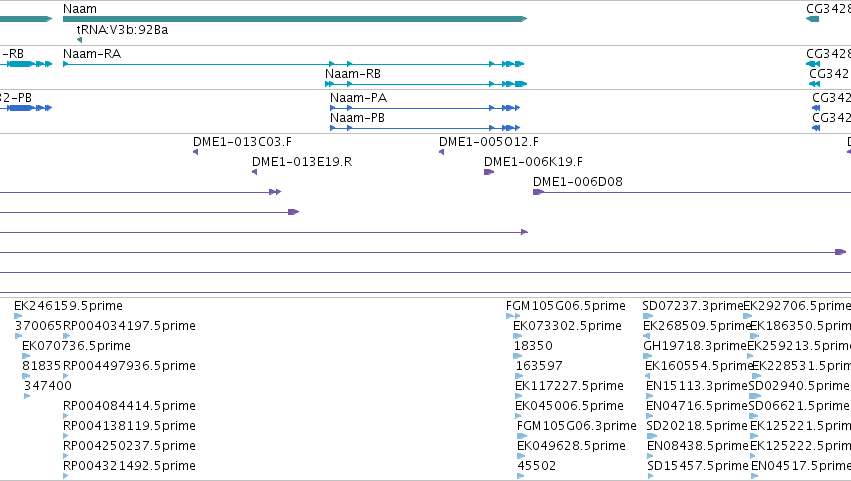Click light-blue arrow under FGM105G06.3prime
The height and width of the screenshot is (481, 851).
point(522,436)
